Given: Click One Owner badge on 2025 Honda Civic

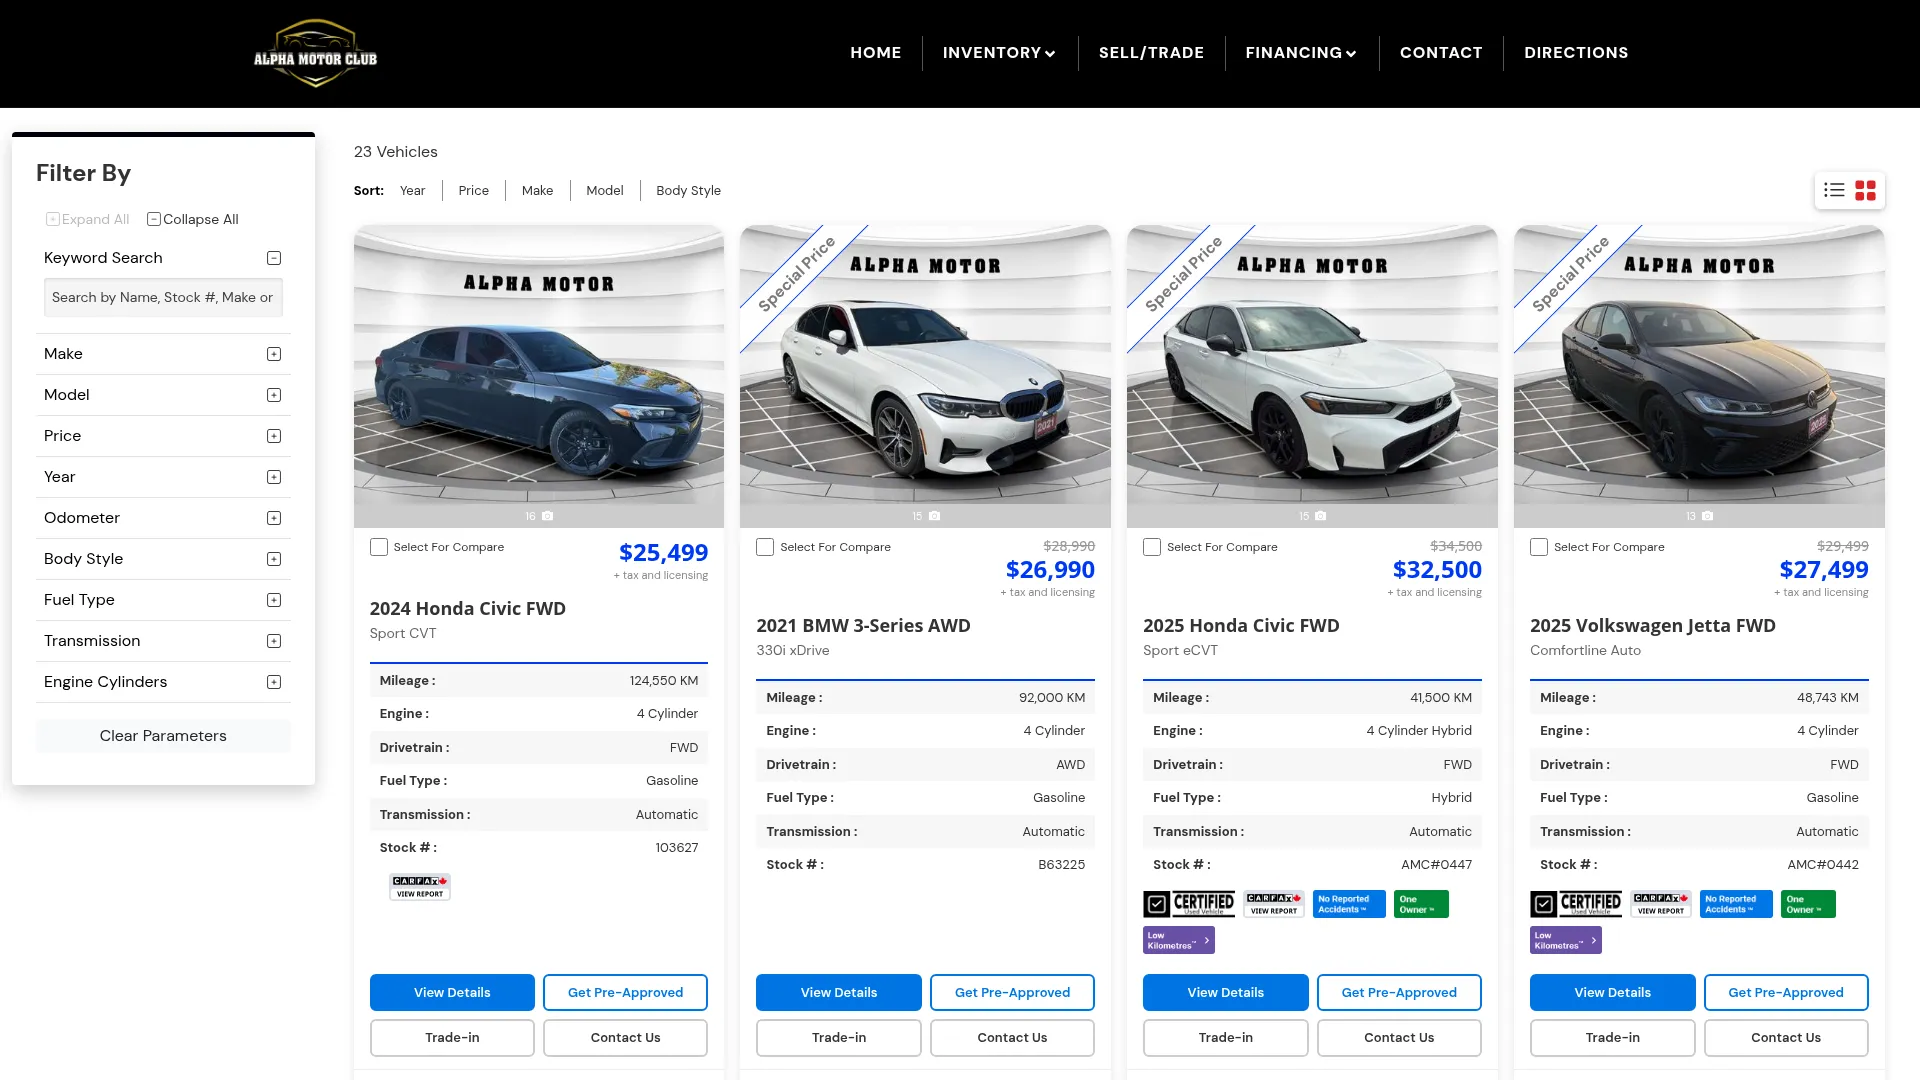Looking at the screenshot, I should tap(1421, 904).
